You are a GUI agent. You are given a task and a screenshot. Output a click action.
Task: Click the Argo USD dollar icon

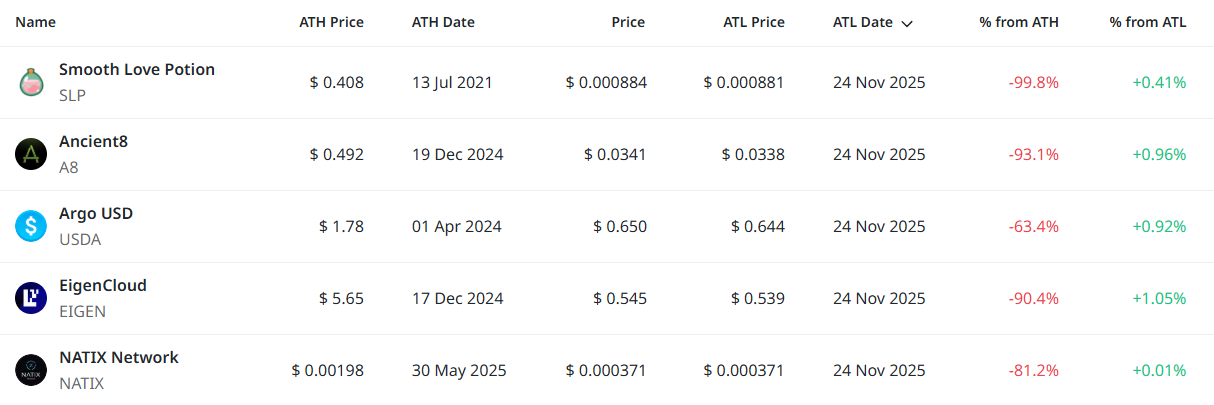pyautogui.click(x=31, y=226)
